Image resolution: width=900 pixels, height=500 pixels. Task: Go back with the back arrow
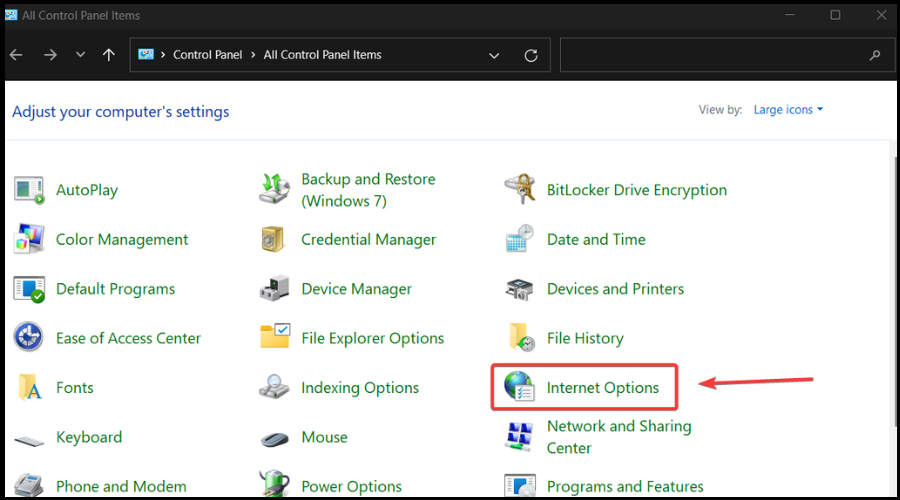click(16, 55)
